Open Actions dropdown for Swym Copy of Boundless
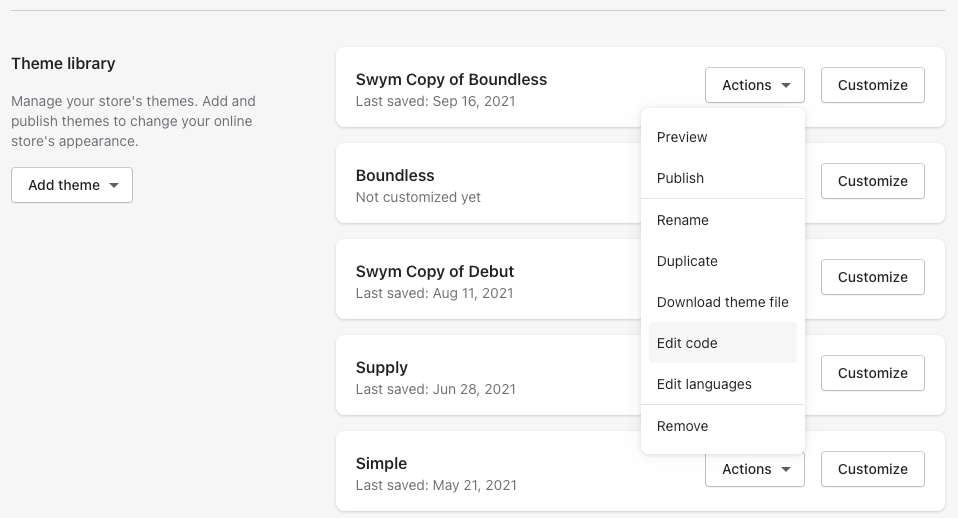 754,85
